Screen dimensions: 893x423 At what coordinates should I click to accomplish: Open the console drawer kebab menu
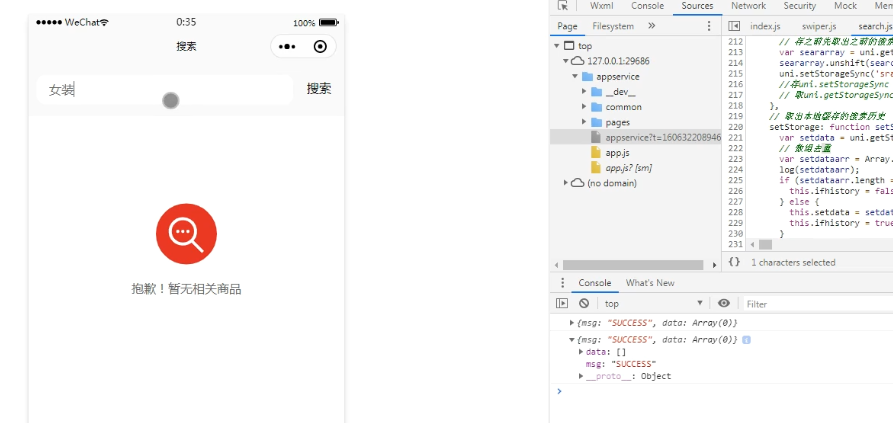(563, 283)
